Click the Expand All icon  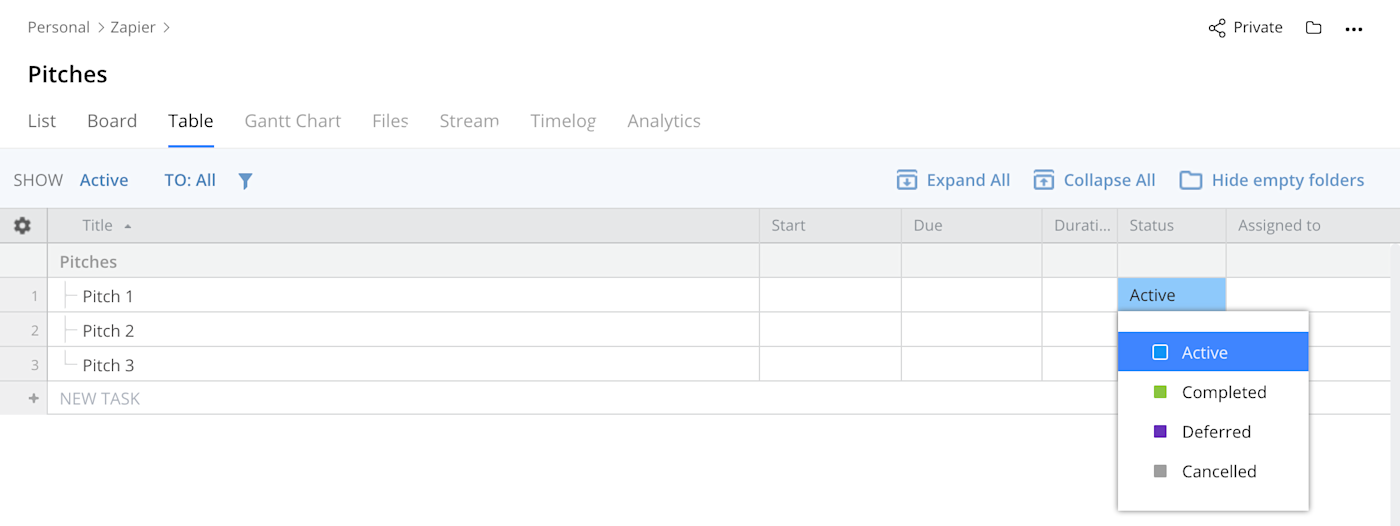coord(907,180)
